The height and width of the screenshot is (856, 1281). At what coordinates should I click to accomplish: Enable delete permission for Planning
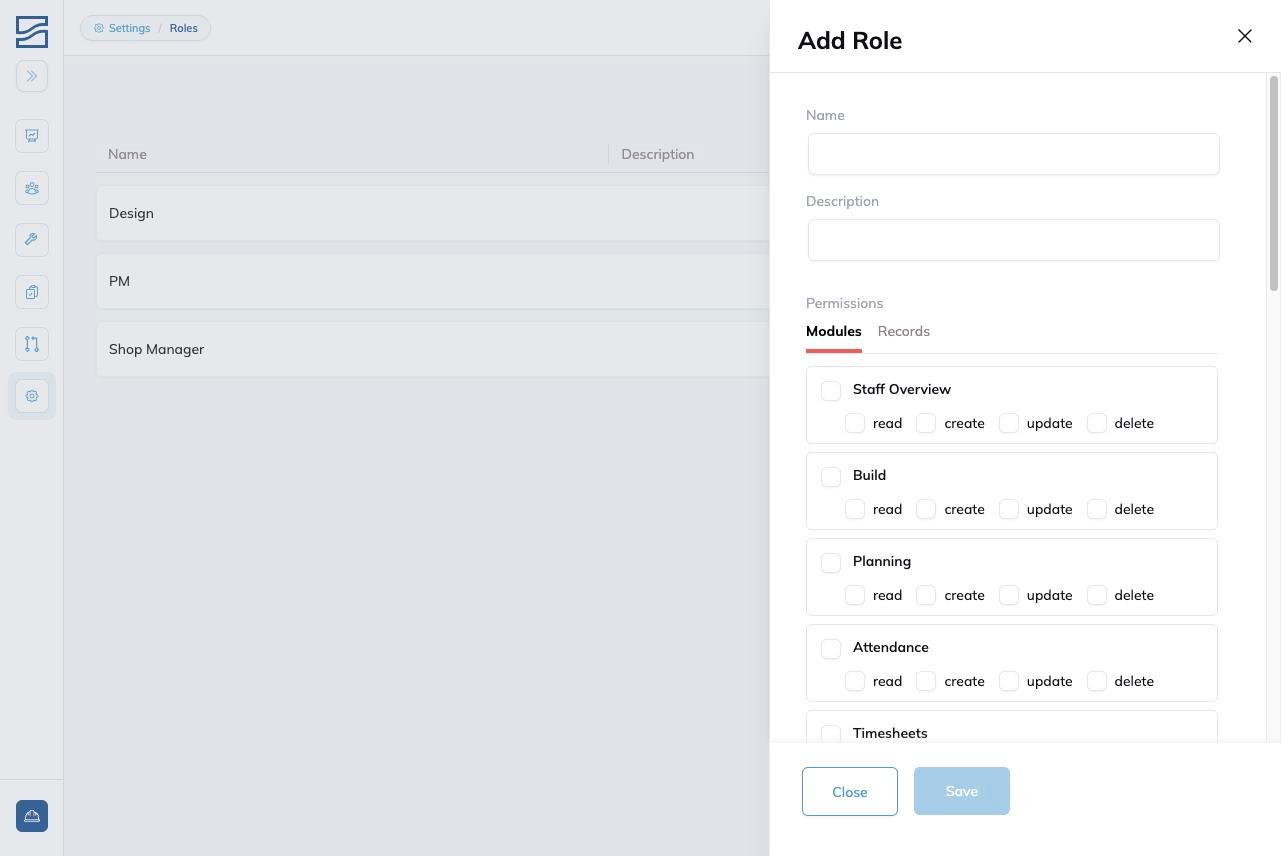1097,595
